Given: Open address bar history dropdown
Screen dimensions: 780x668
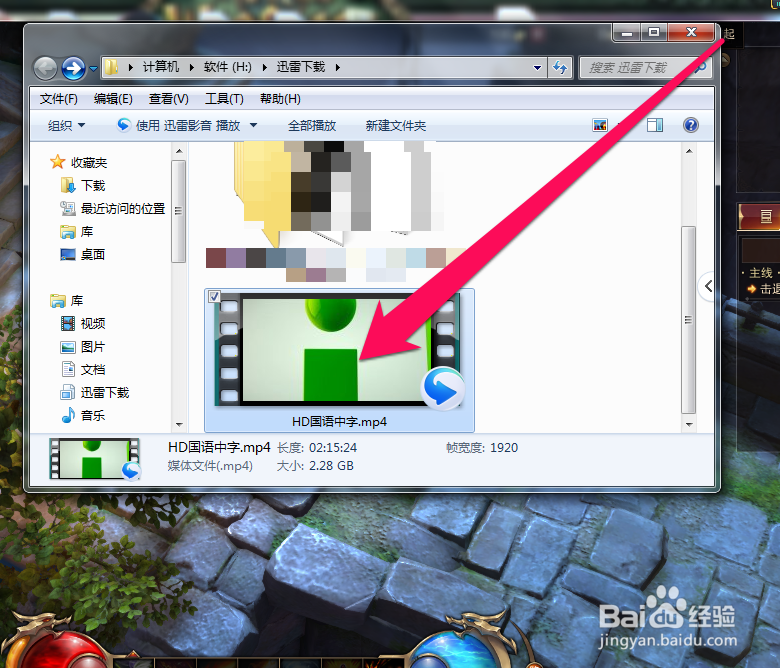Looking at the screenshot, I should tap(537, 68).
